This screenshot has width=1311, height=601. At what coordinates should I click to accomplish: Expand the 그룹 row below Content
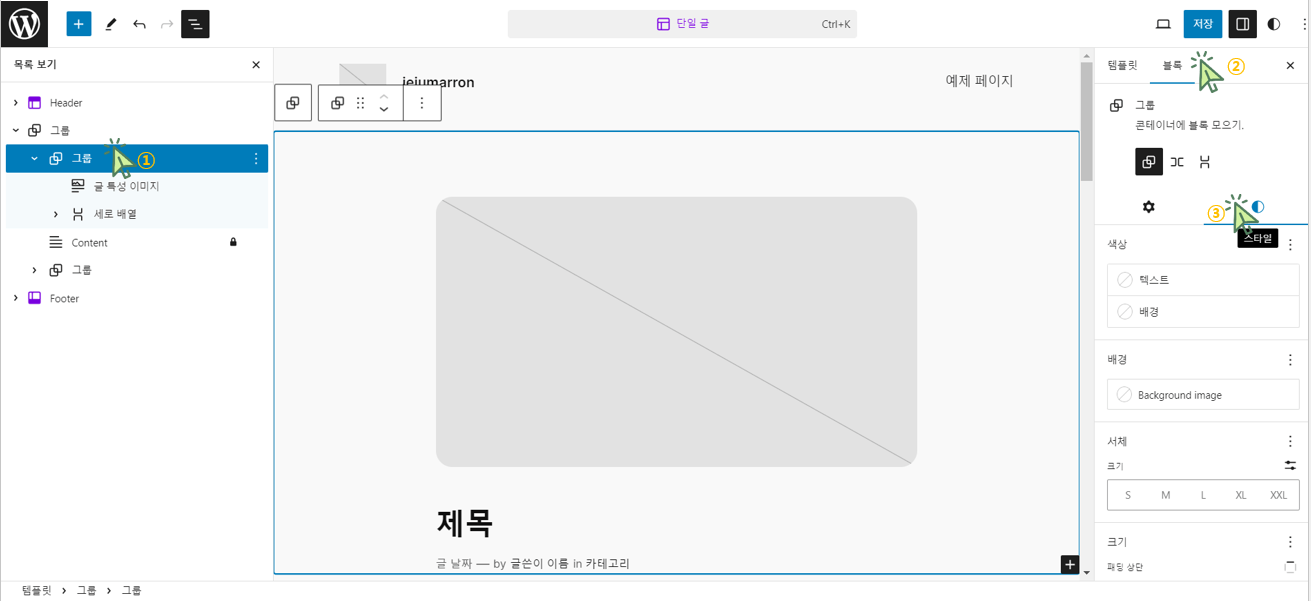tap(35, 270)
